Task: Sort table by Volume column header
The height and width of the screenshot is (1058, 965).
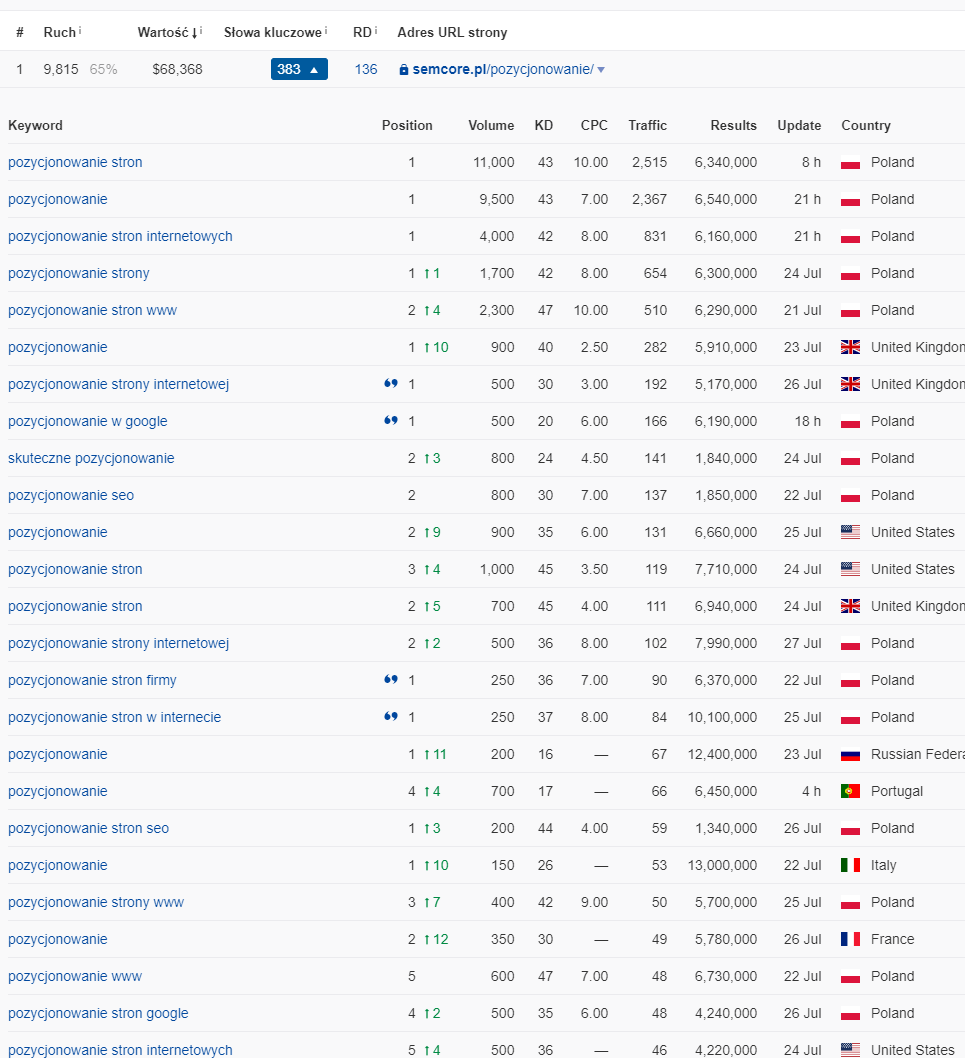Action: 491,126
